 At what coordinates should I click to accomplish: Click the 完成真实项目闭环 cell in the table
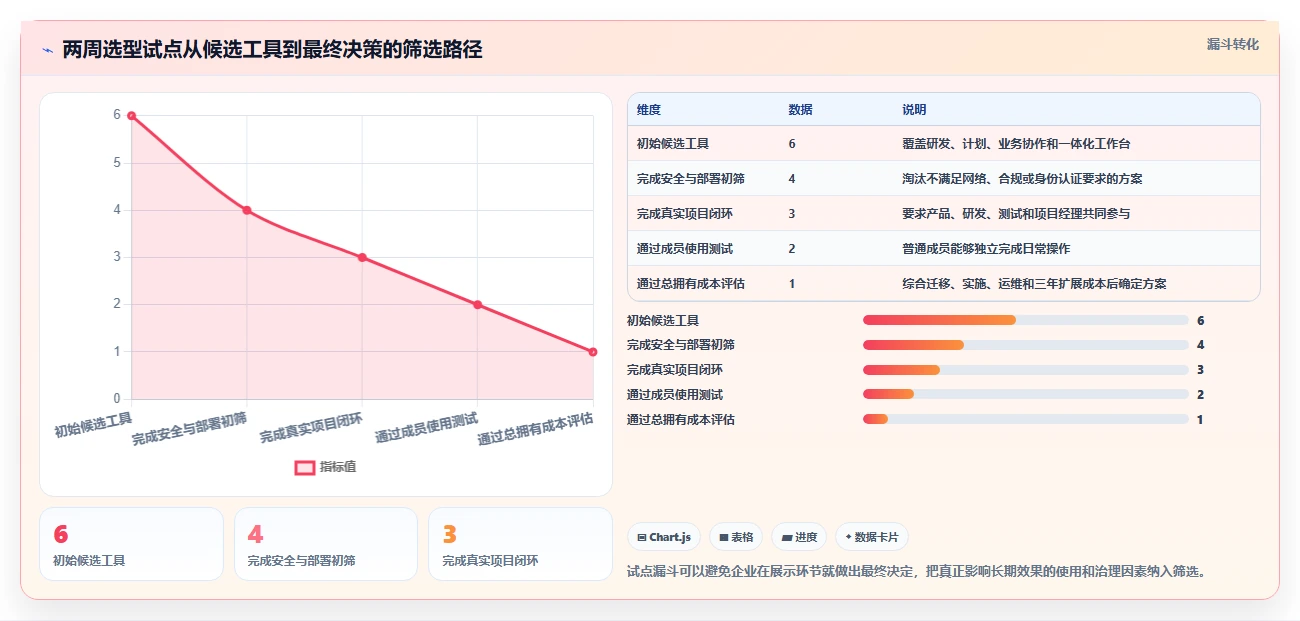685,214
